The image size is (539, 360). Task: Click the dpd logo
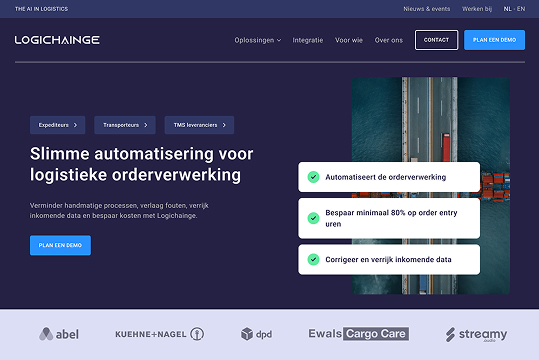pyautogui.click(x=256, y=334)
